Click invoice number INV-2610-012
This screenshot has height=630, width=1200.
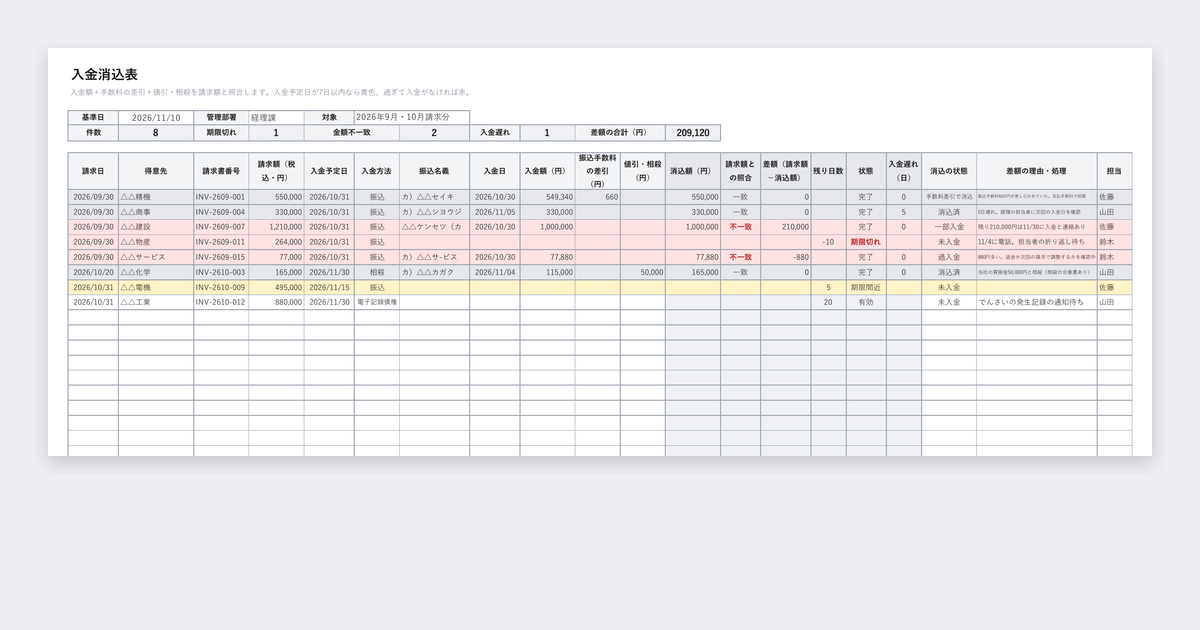coord(221,302)
